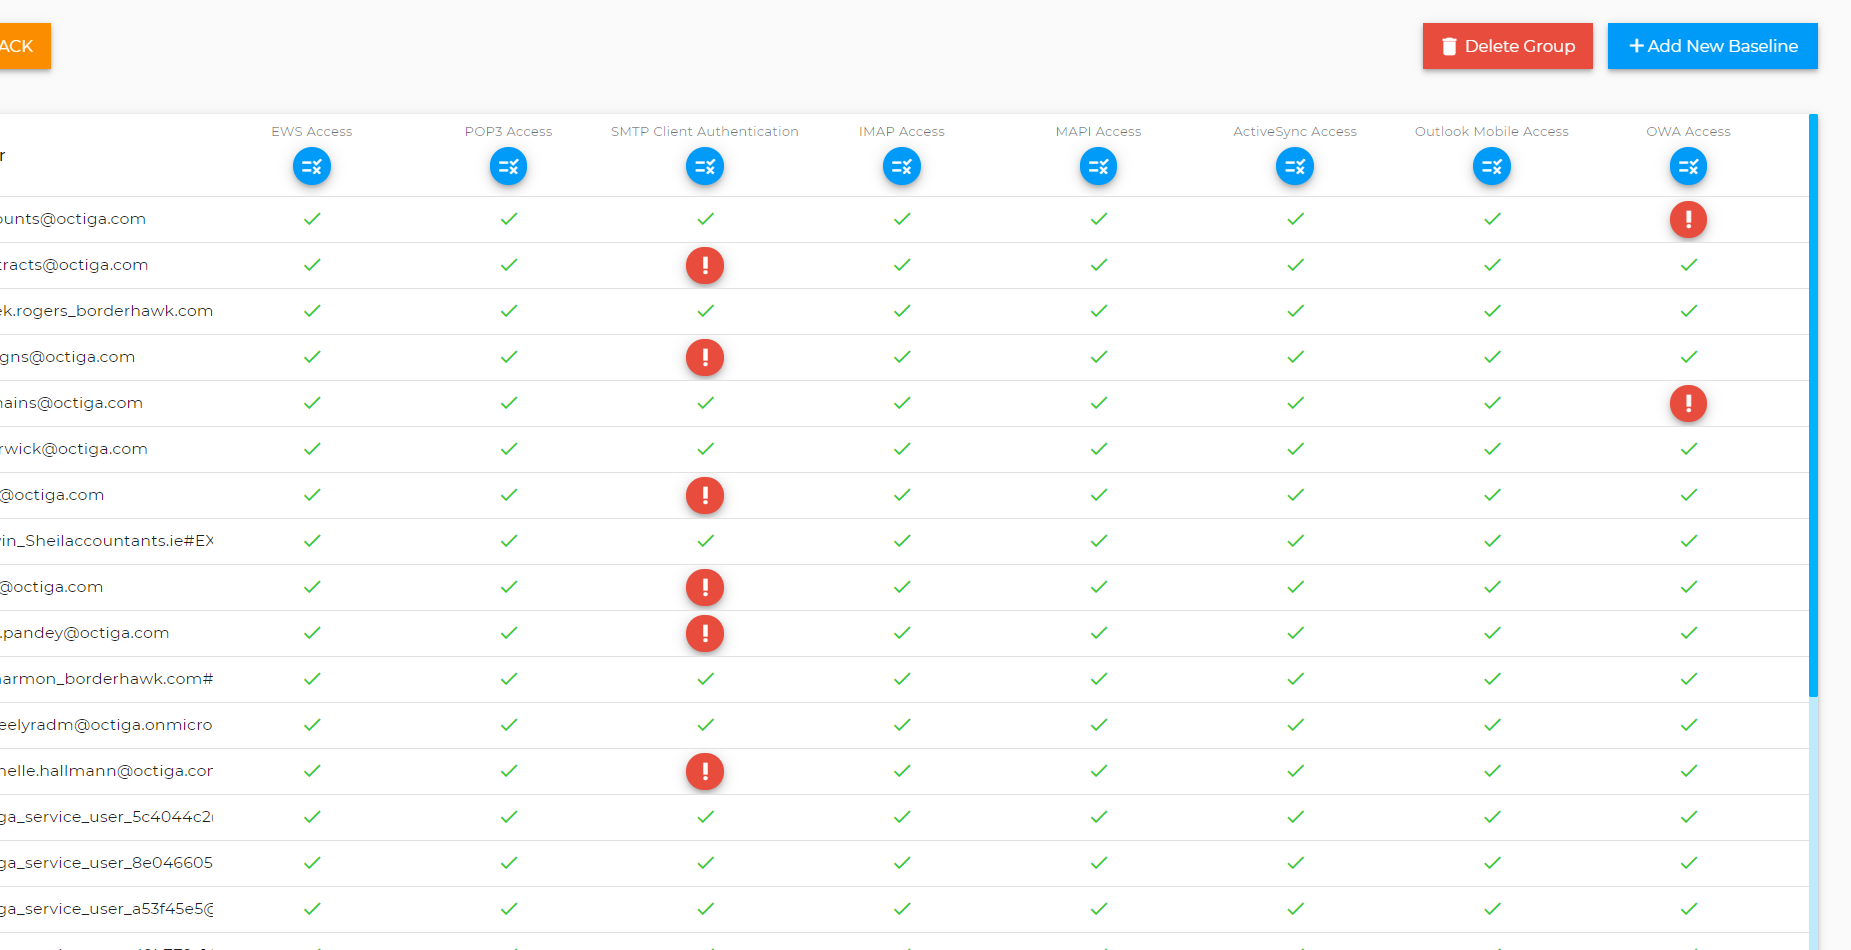This screenshot has height=950, width=1851.
Task: Toggle MAPI Access for michelle.hallmann@octiga.com
Action: pyautogui.click(x=1097, y=771)
